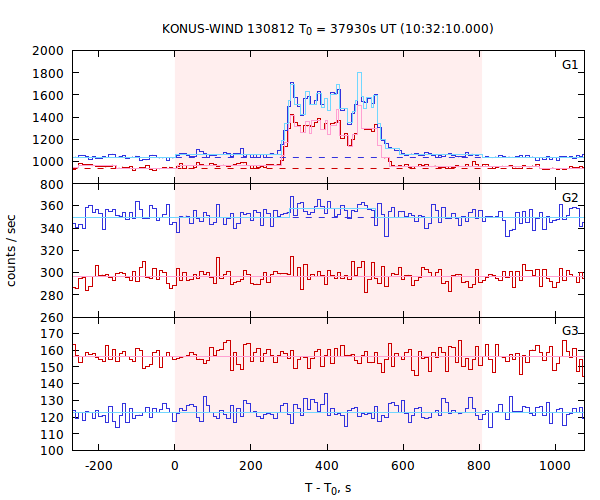Click the 'T - T0, s' x-axis label
This screenshot has width=600, height=500.
328,489
